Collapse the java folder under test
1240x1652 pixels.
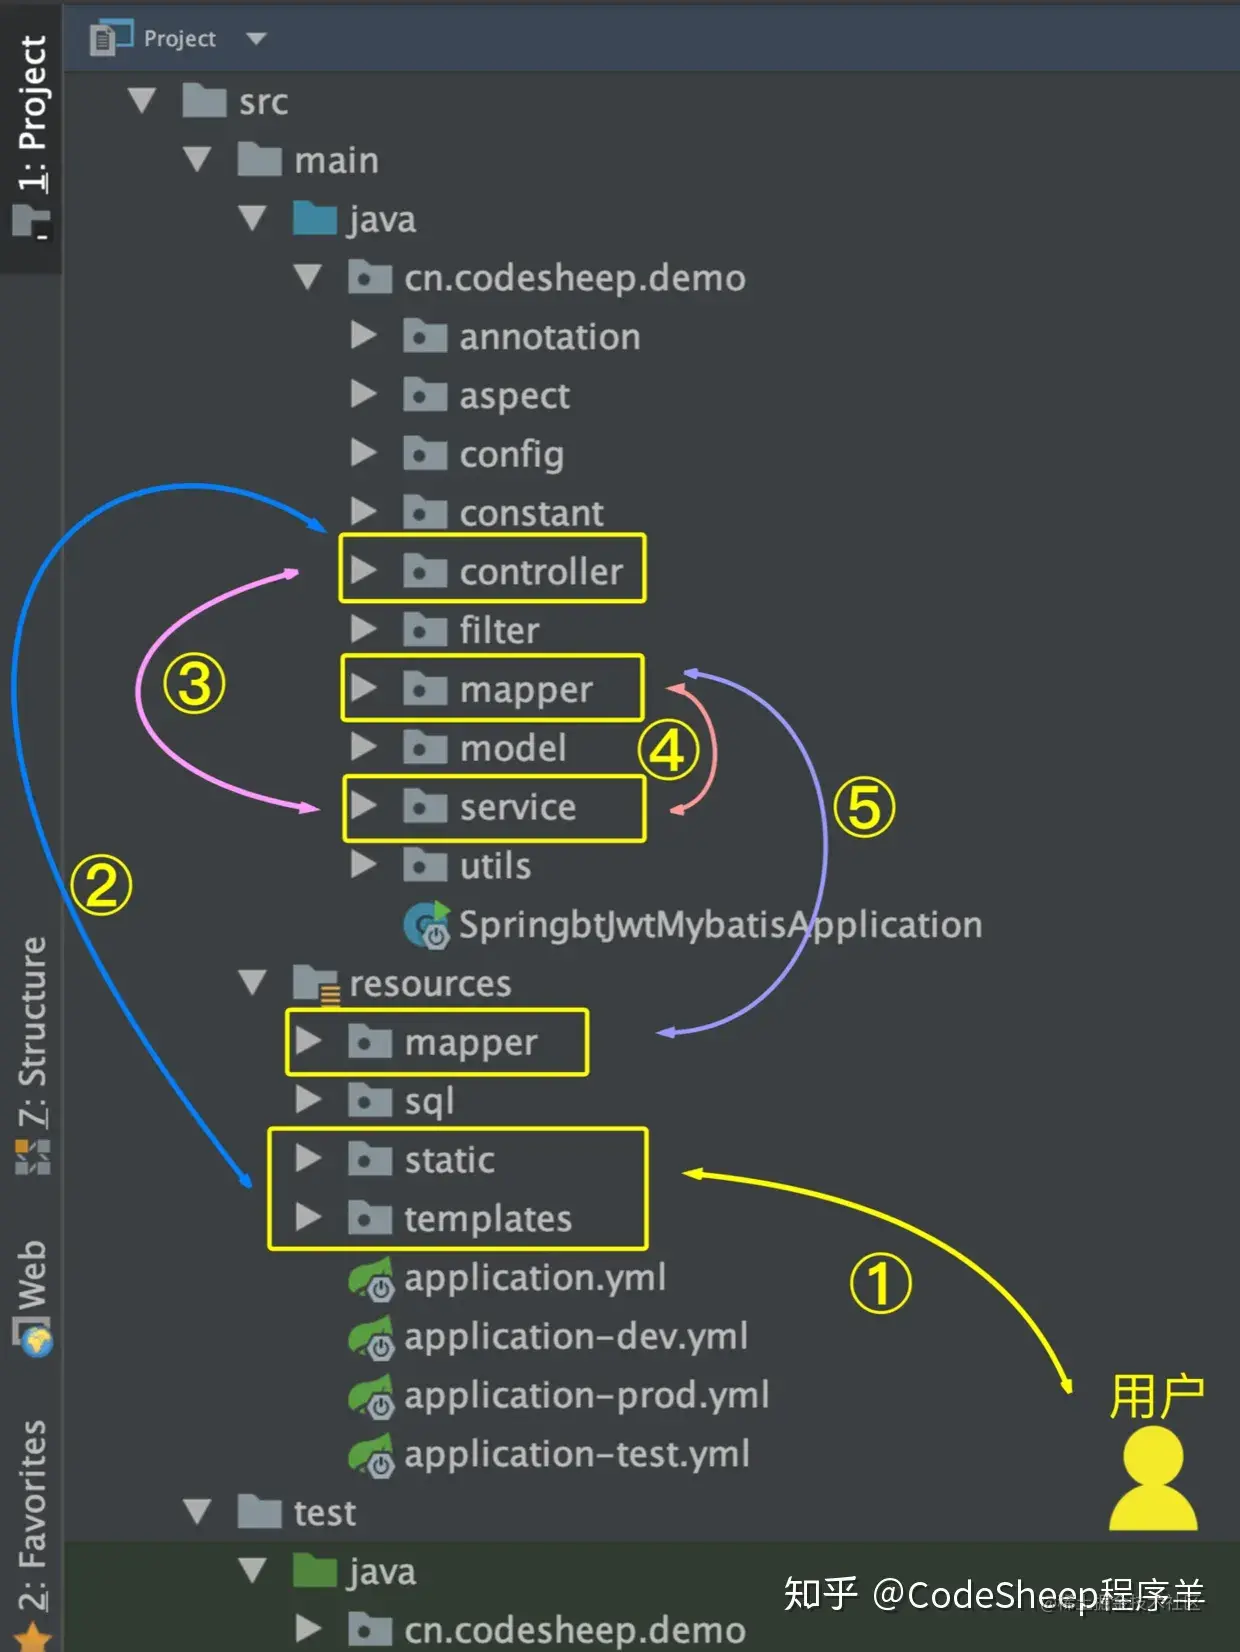tap(253, 1571)
